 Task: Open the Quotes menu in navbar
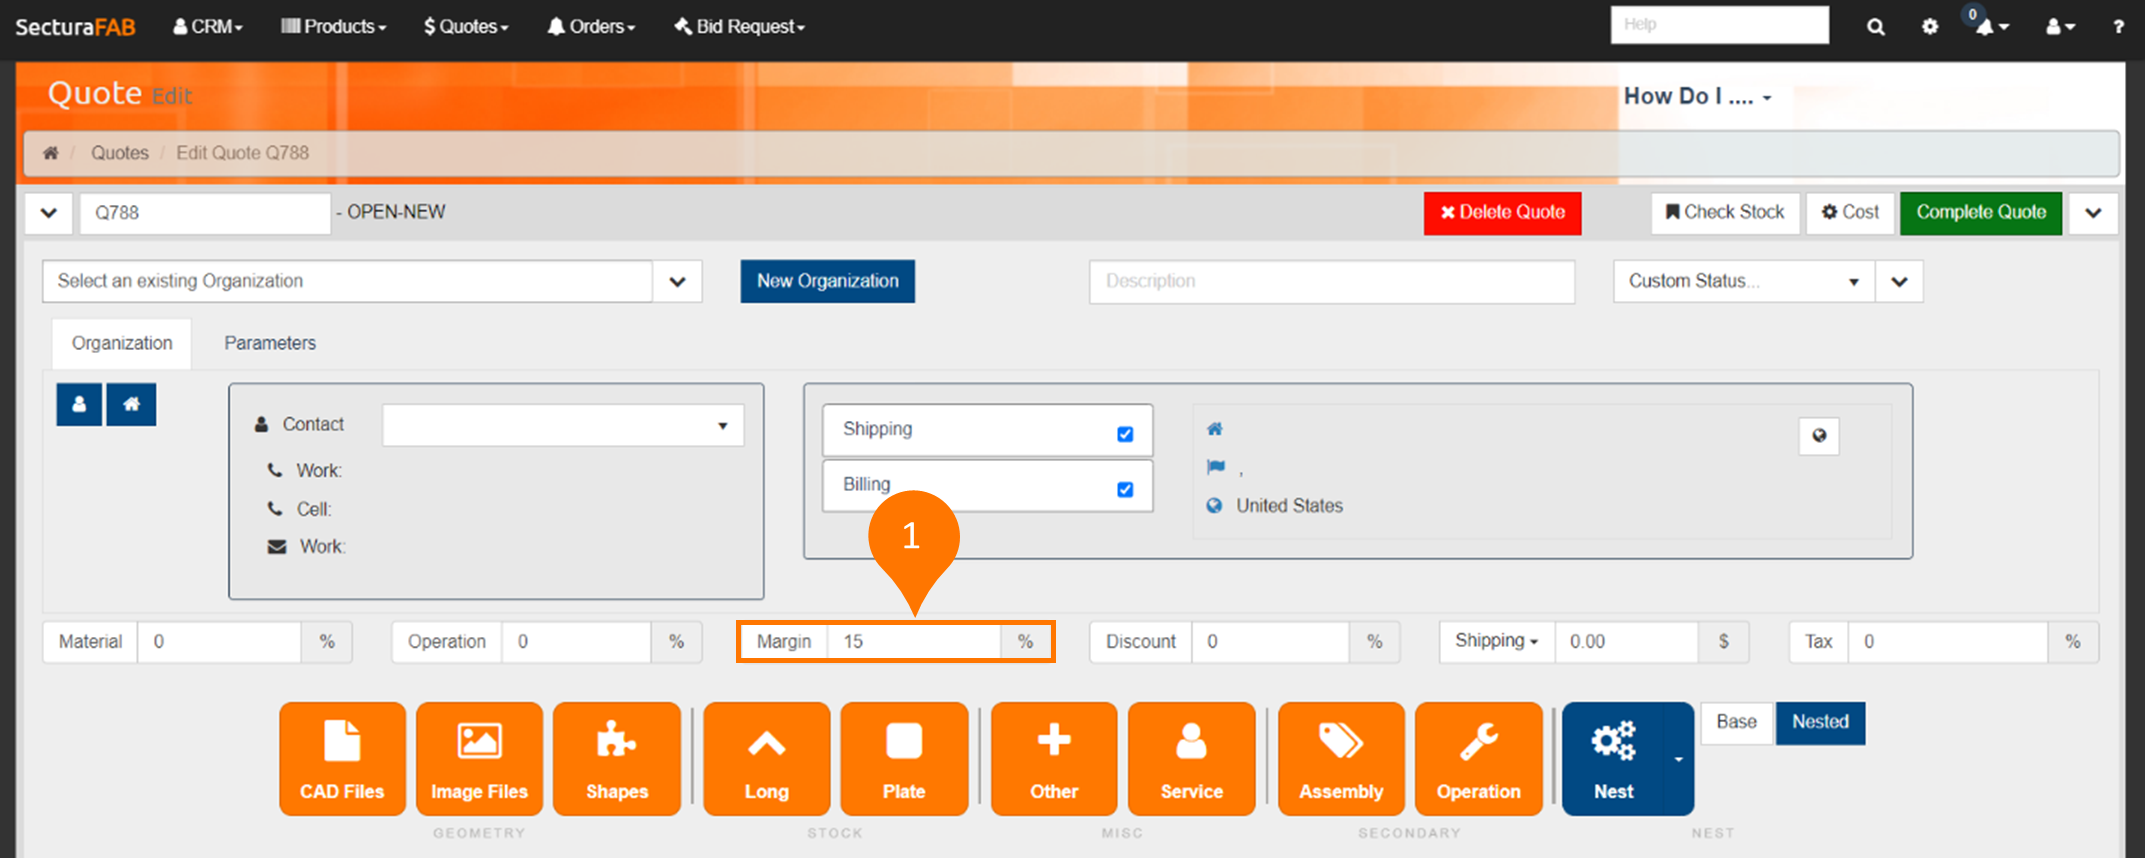[x=466, y=27]
